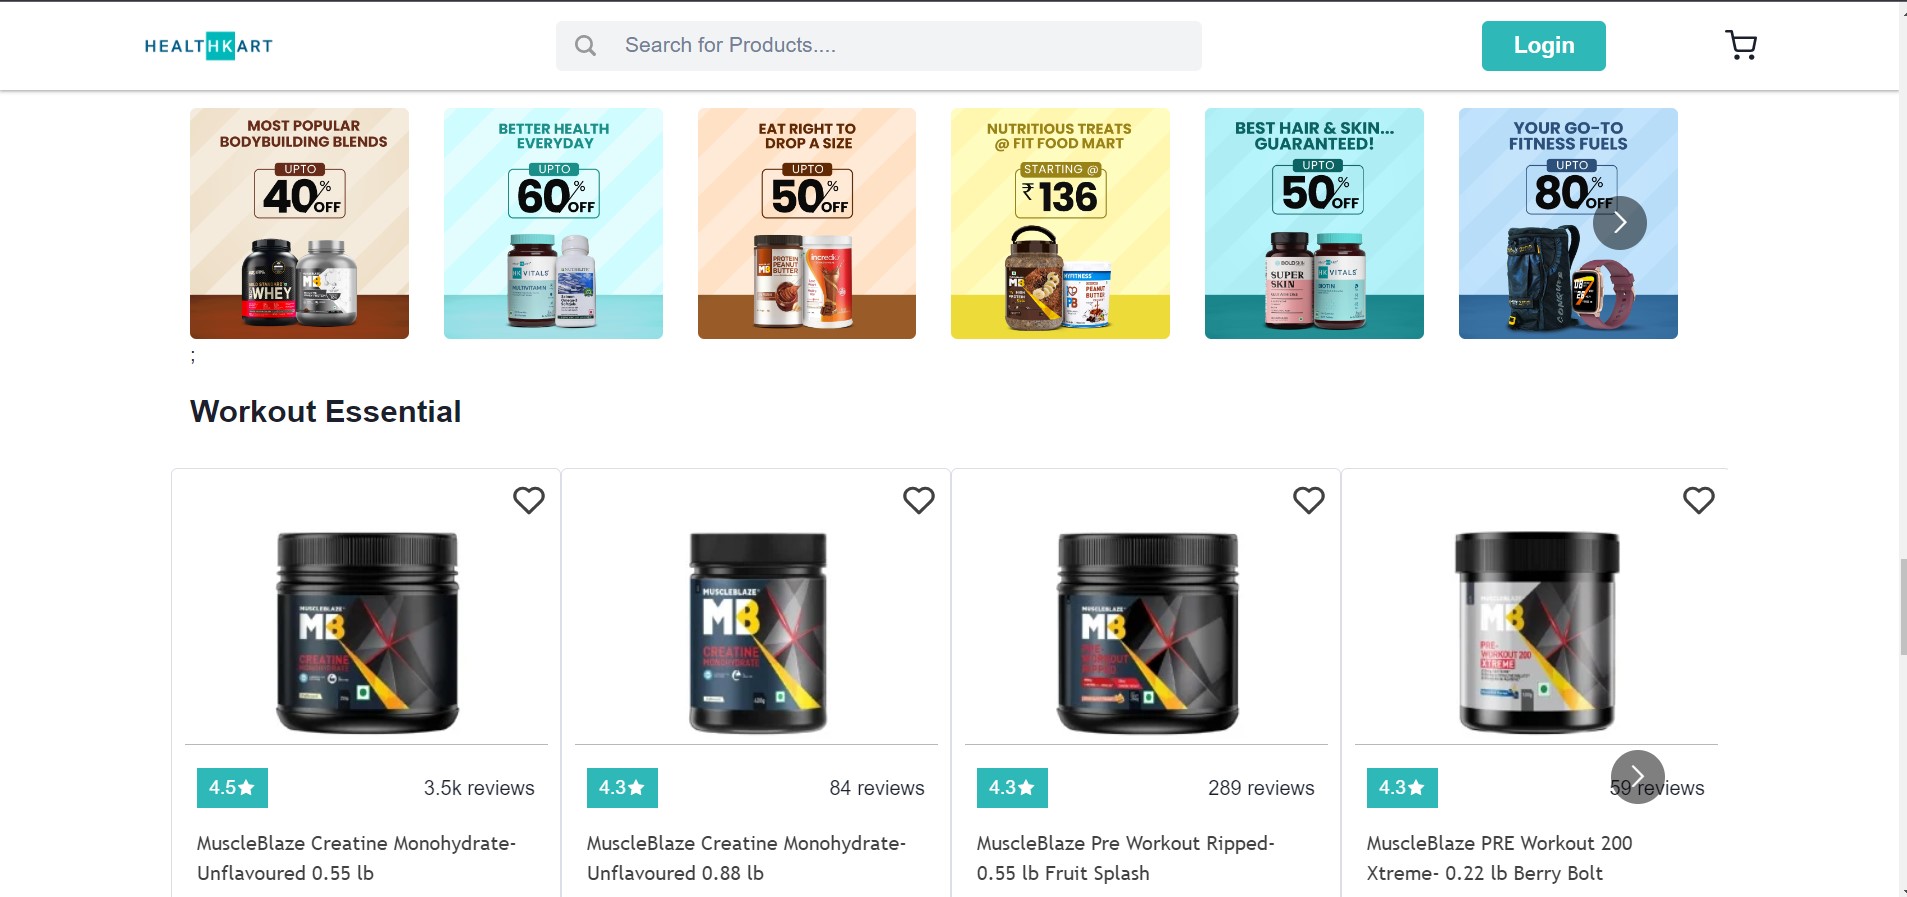Open the shopping cart icon
Image resolution: width=1907 pixels, height=897 pixels.
(x=1741, y=45)
